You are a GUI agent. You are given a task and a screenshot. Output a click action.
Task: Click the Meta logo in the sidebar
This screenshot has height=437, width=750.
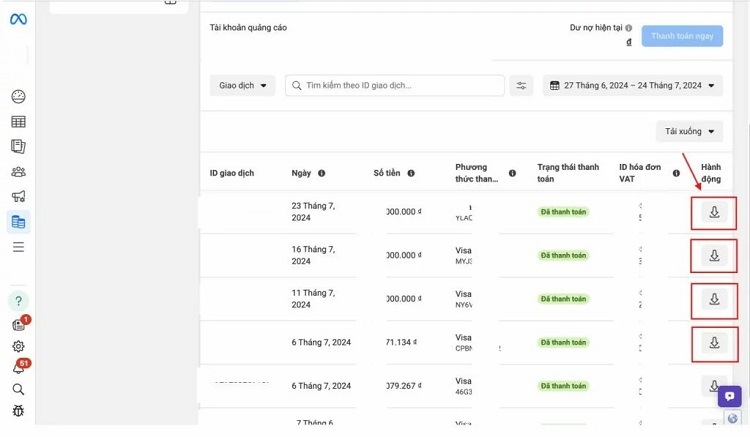(18, 20)
